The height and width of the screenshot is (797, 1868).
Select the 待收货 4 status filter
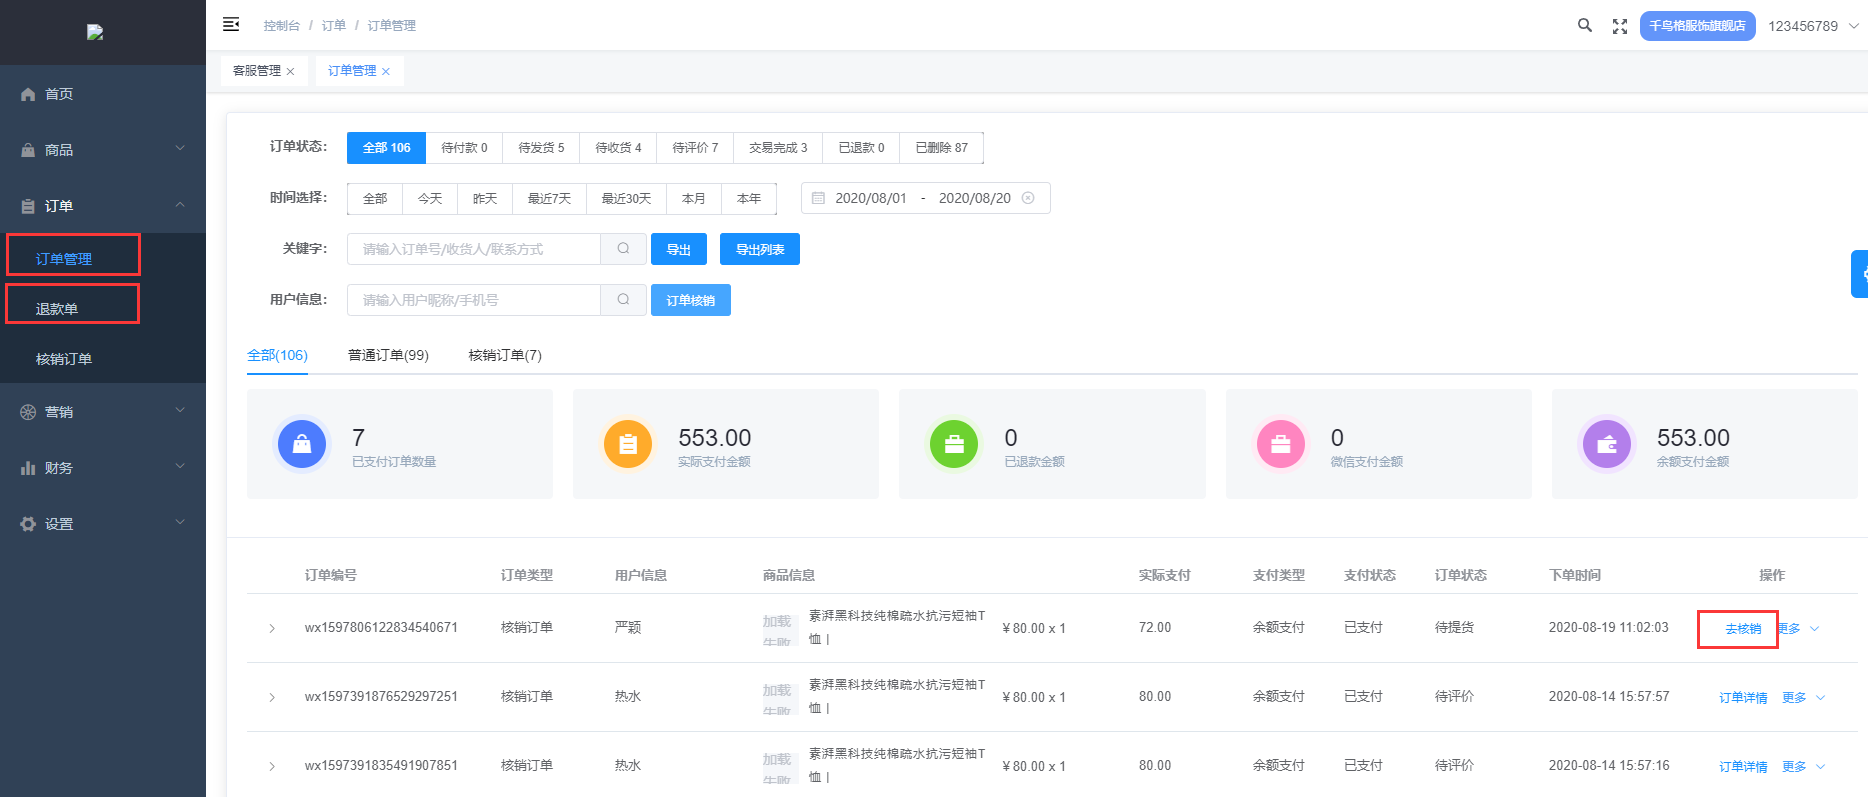[x=618, y=147]
